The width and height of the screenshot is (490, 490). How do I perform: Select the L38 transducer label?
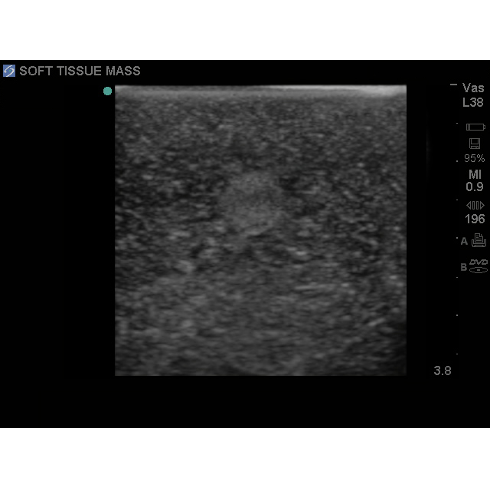point(473,102)
